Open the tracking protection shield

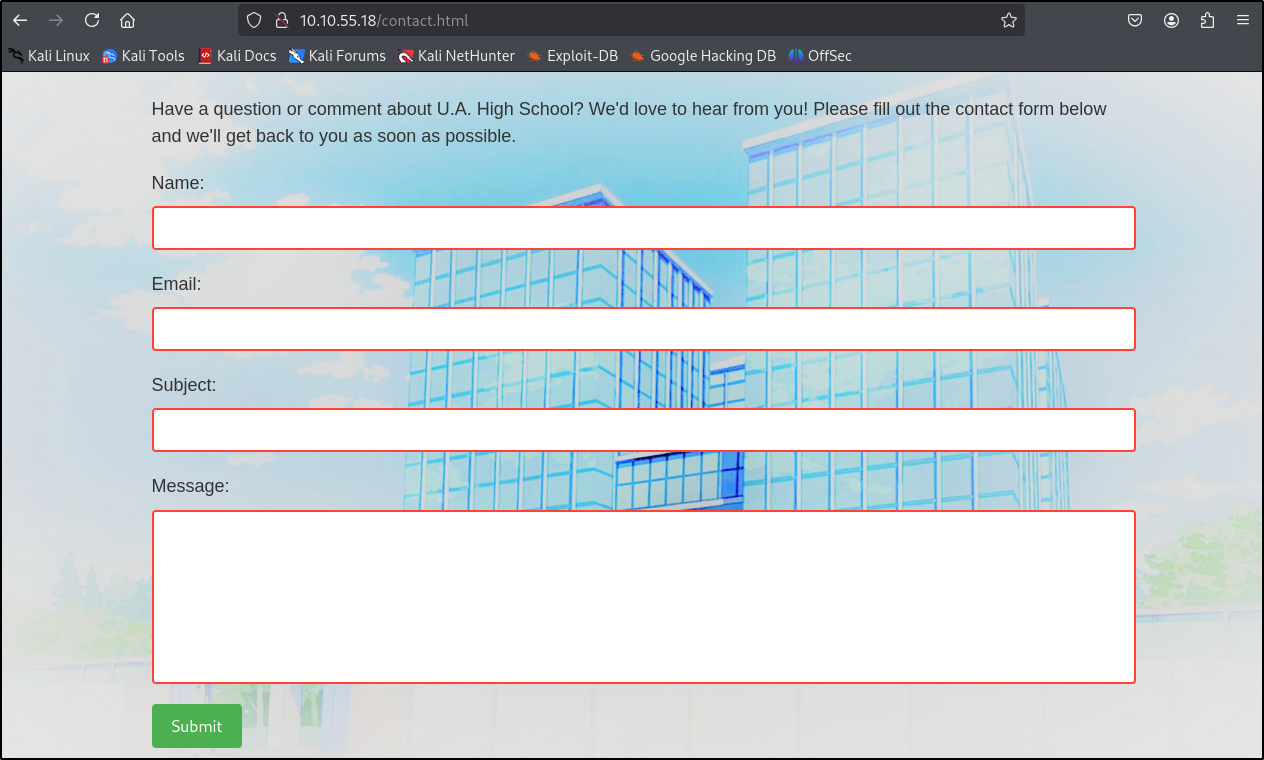254,20
